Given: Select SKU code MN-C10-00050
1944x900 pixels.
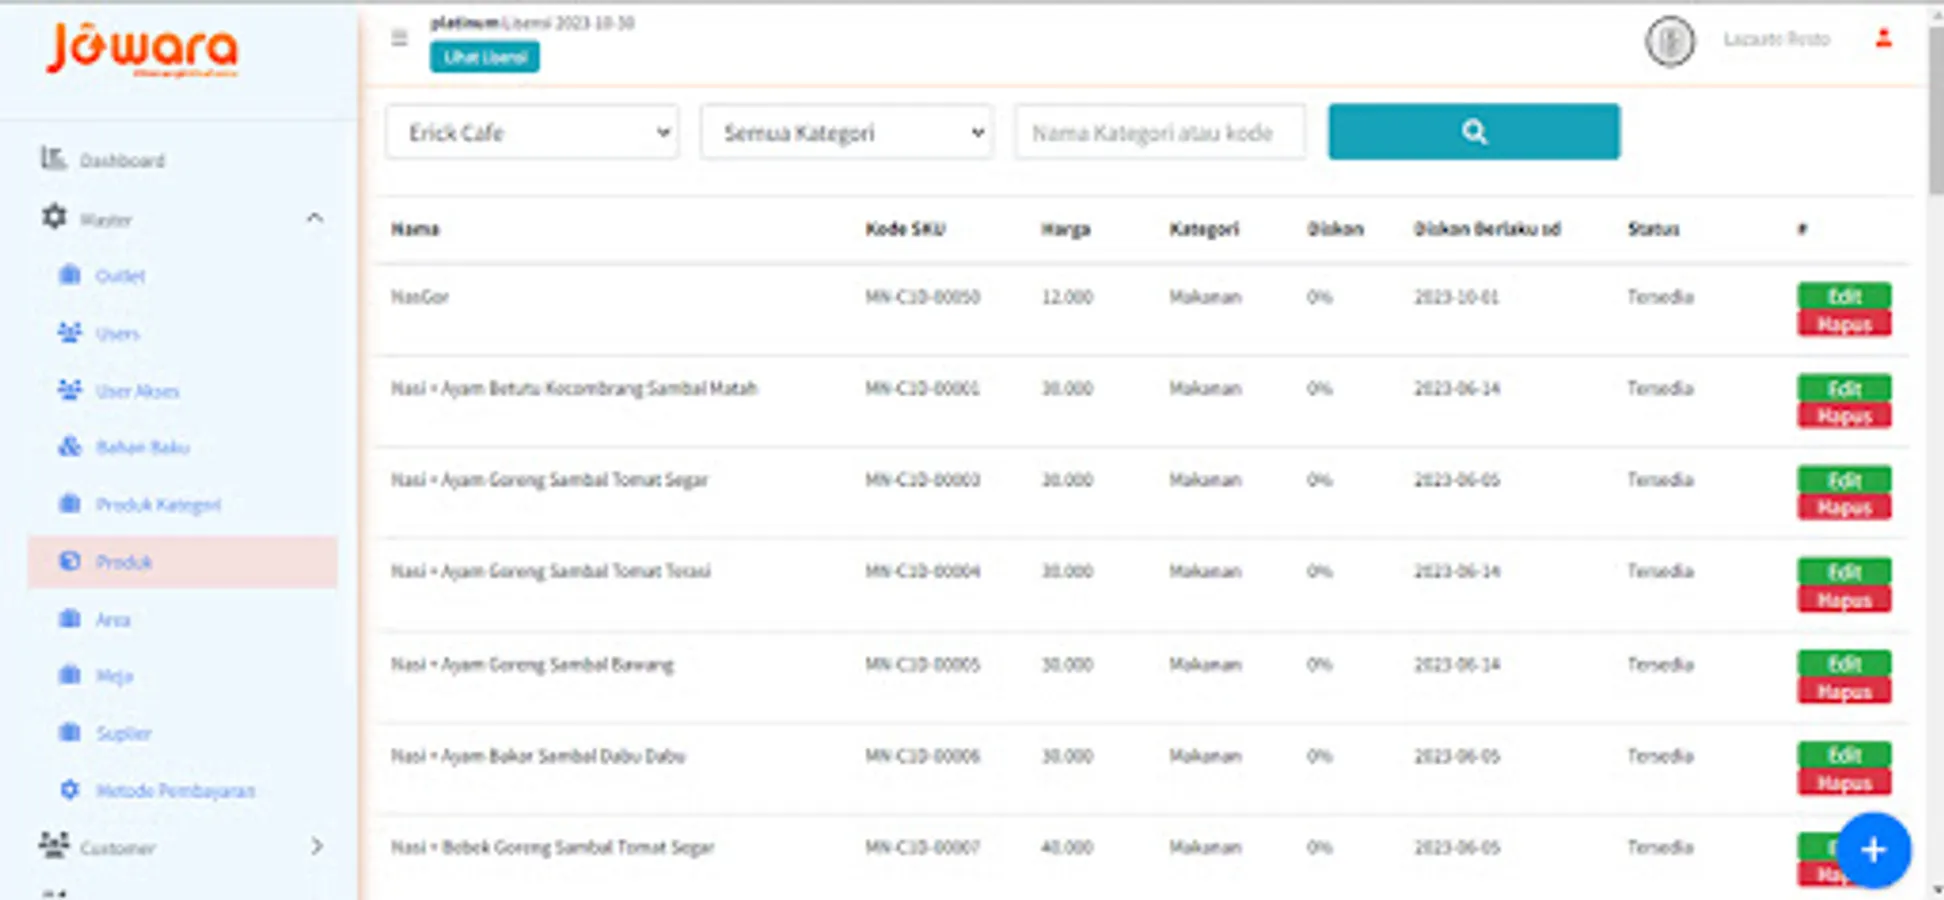Looking at the screenshot, I should coord(922,297).
